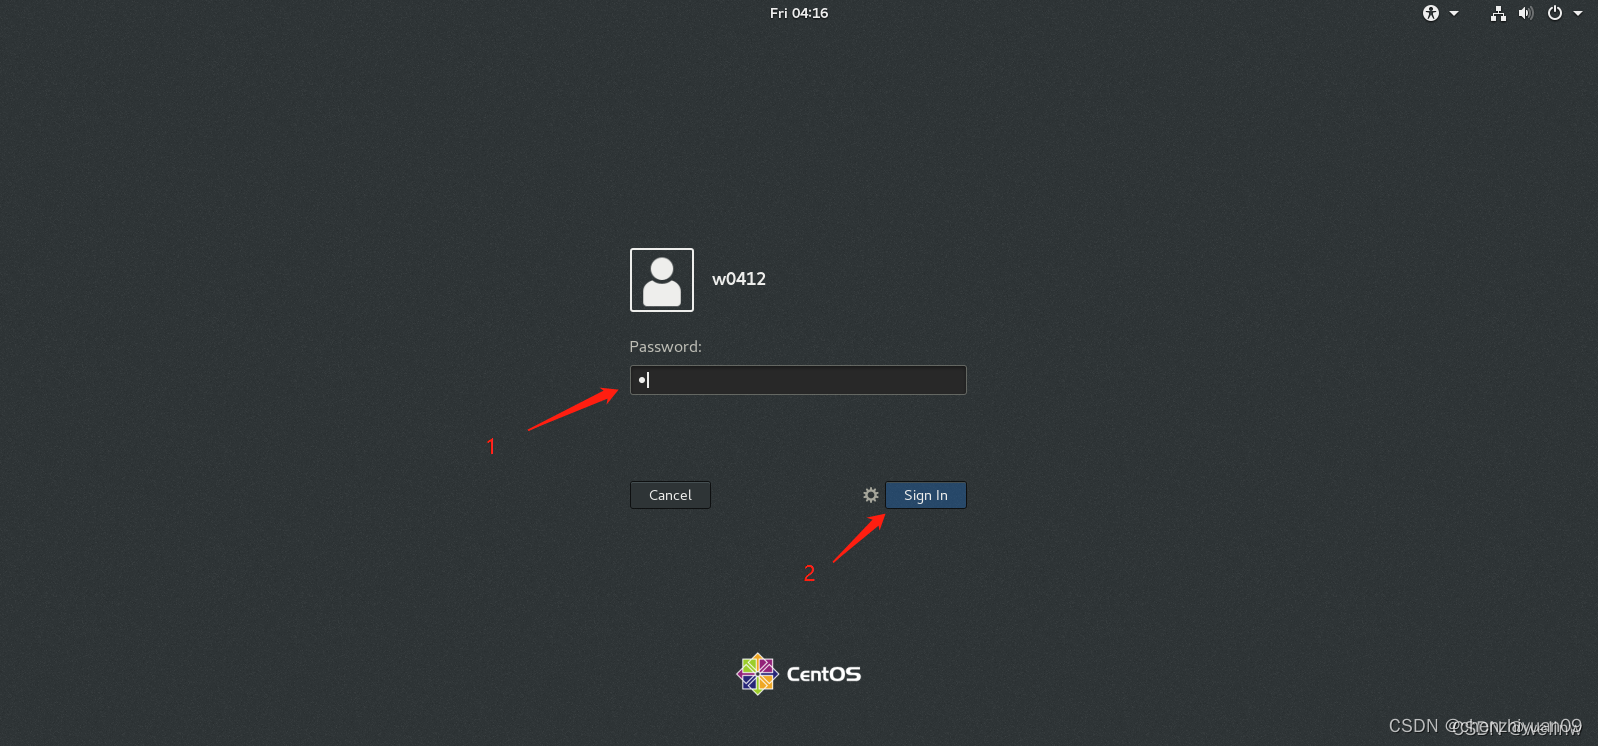Click the volume speaker icon

(x=1525, y=13)
